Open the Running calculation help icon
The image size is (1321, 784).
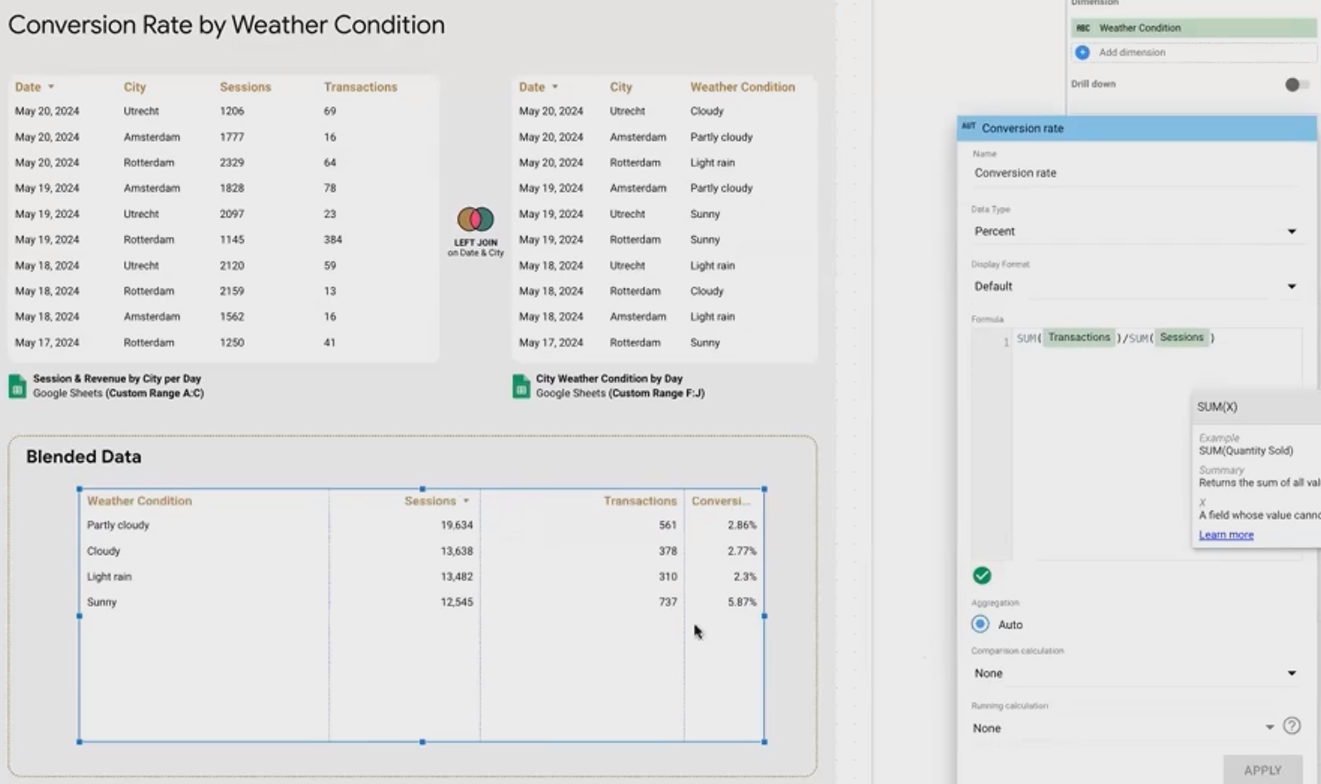click(x=1292, y=726)
